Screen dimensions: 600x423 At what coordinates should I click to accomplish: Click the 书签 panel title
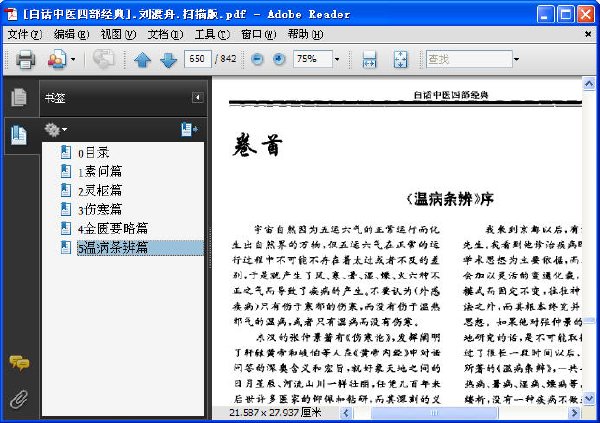(x=55, y=98)
